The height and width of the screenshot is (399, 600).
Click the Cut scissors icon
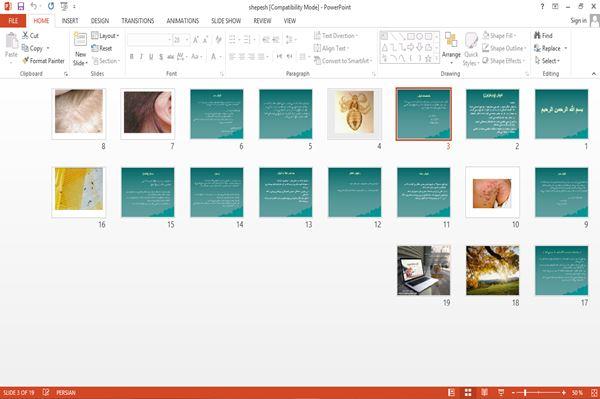coord(25,36)
